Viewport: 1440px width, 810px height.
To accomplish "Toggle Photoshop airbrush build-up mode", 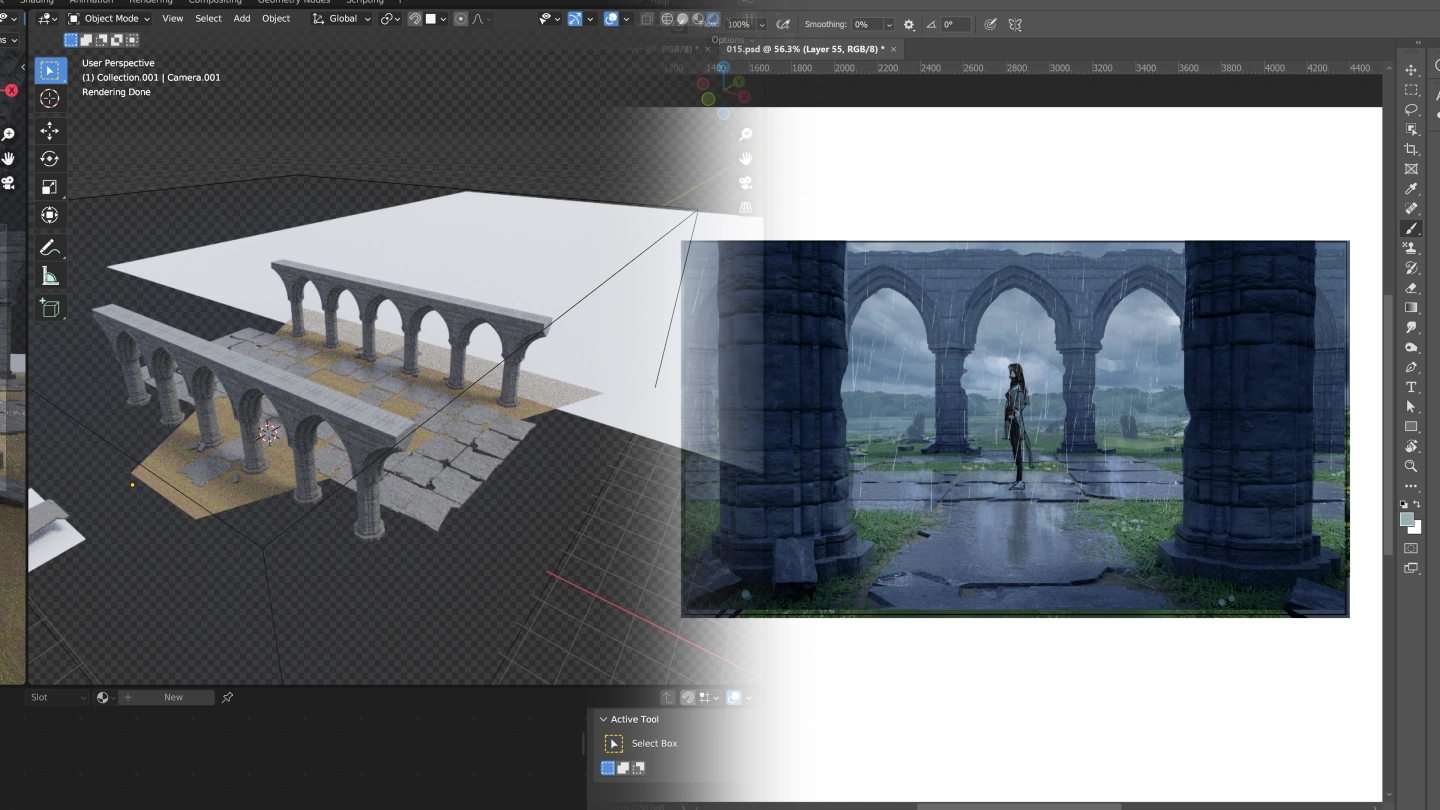I will point(783,24).
